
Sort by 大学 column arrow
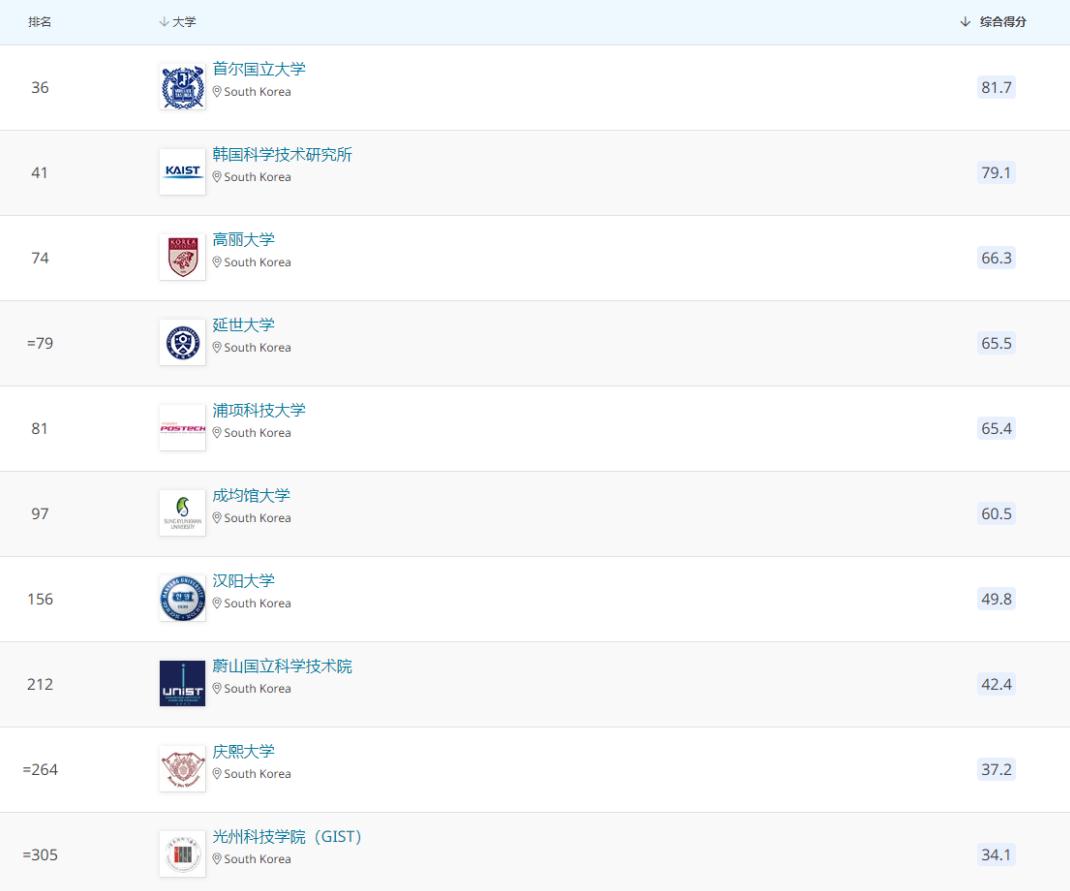(164, 22)
